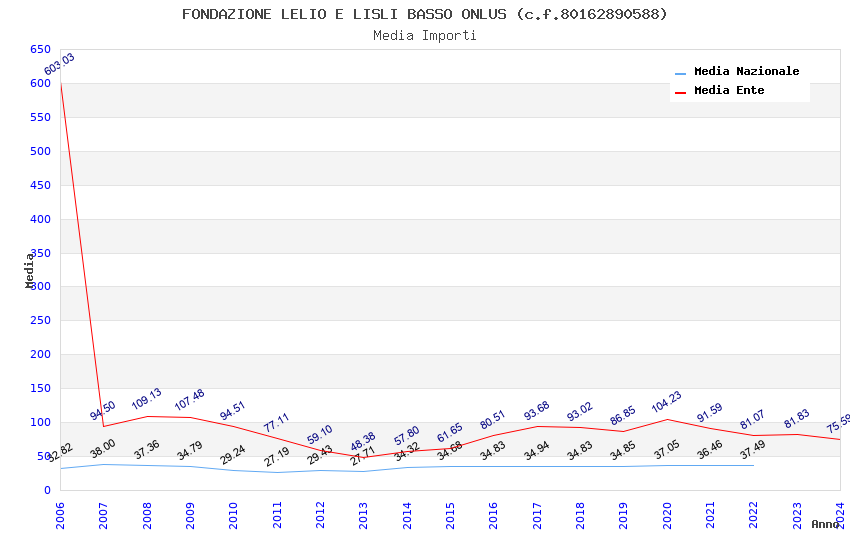The width and height of the screenshot is (850, 550).
Task: Click the 37.36 national average label
Action: click(146, 450)
